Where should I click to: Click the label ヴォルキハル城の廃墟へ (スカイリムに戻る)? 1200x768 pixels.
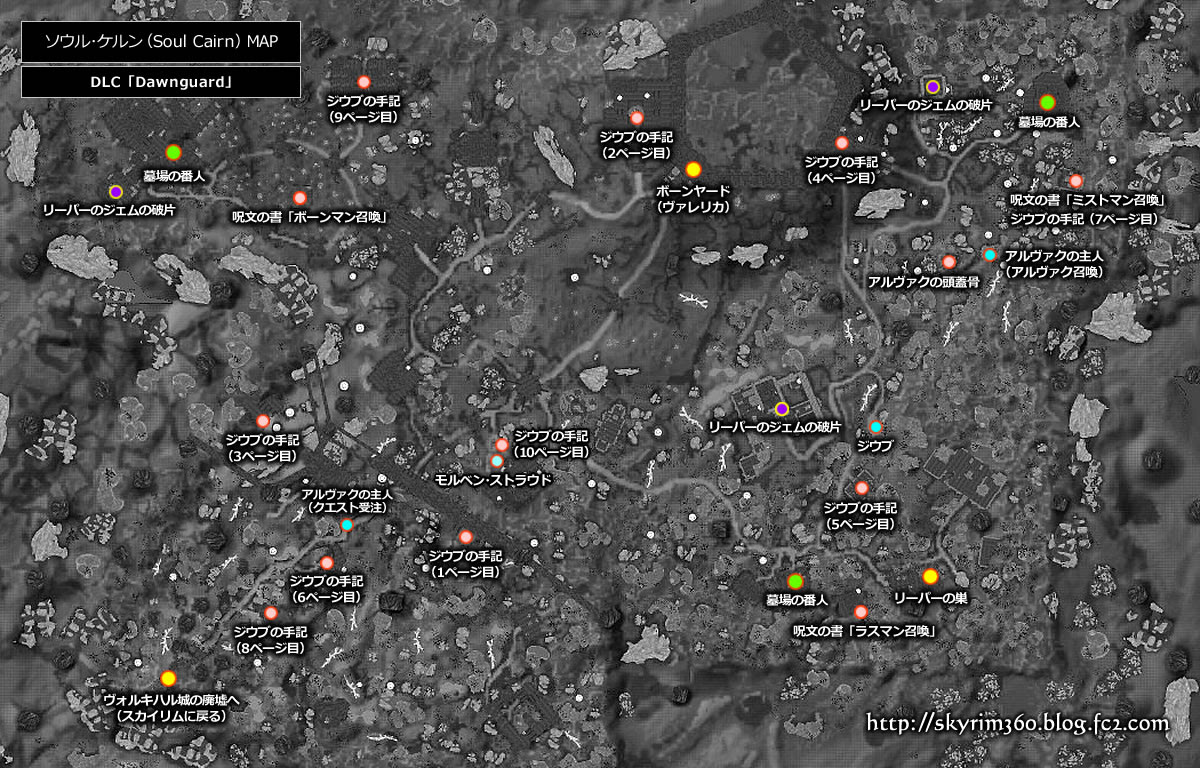coord(171,708)
